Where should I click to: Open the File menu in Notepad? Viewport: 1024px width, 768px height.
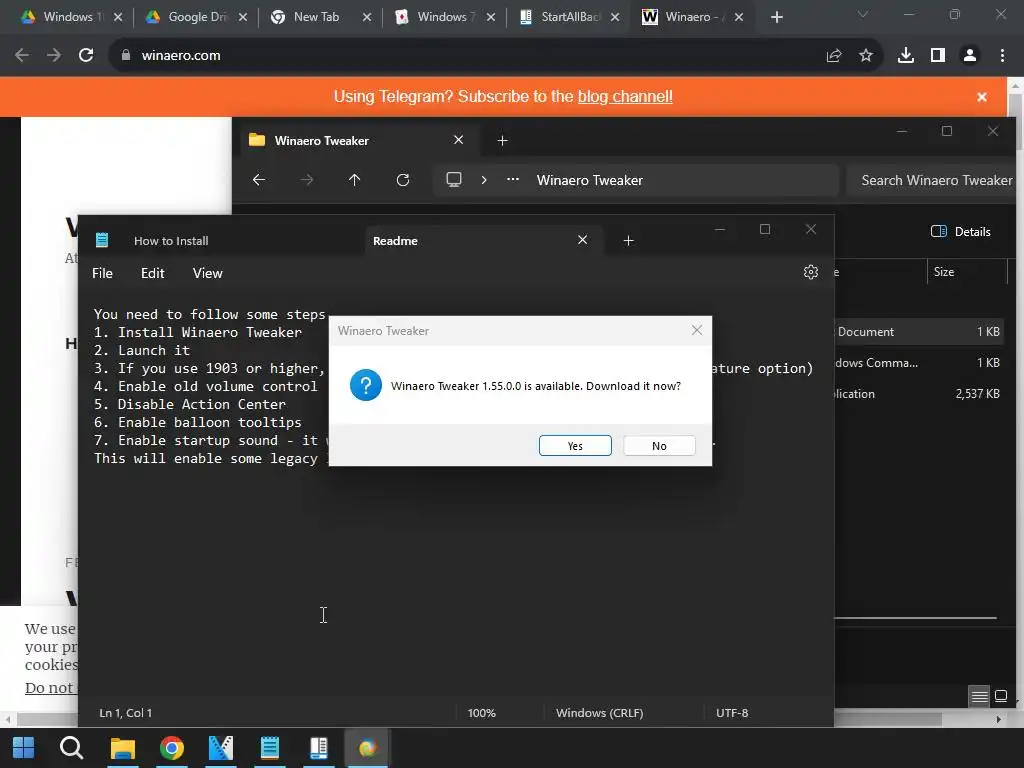[x=102, y=273]
